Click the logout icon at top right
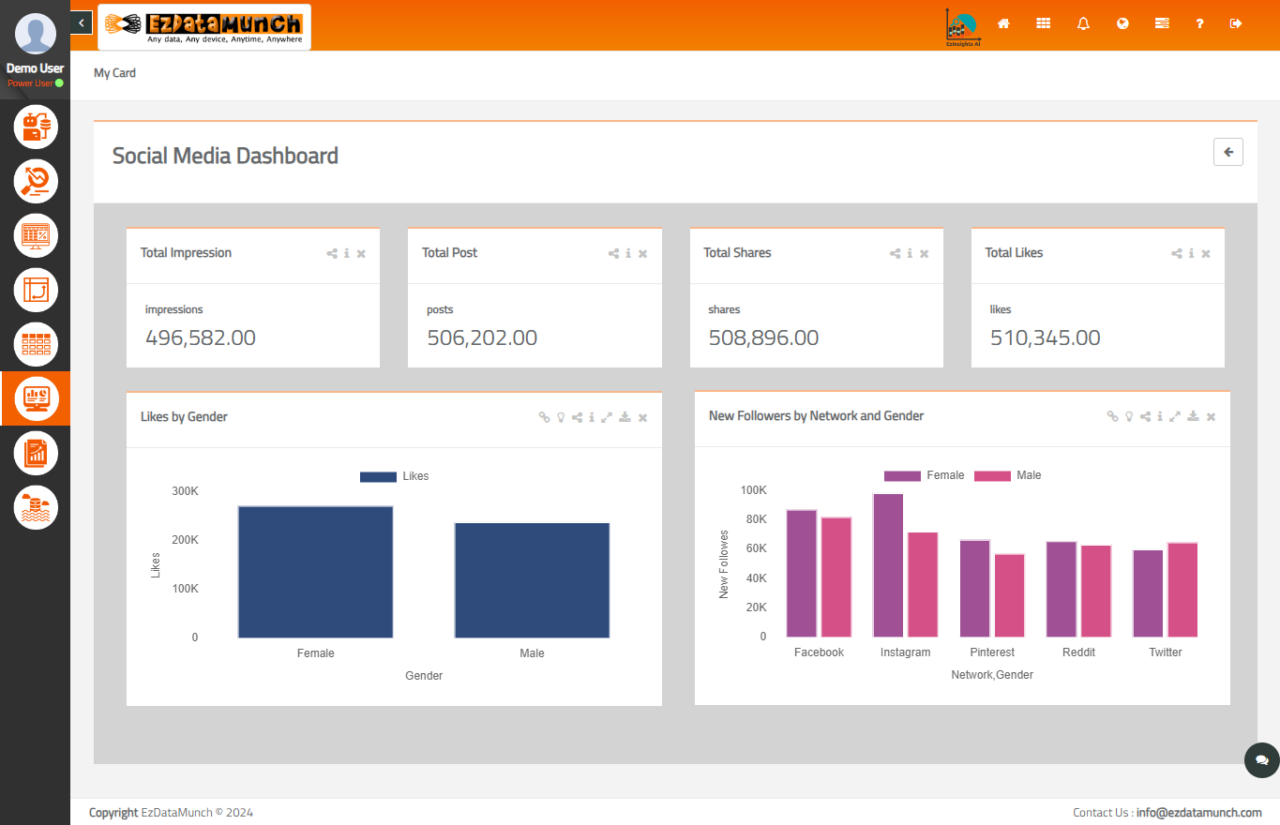Image resolution: width=1280 pixels, height=825 pixels. pyautogui.click(x=1235, y=23)
